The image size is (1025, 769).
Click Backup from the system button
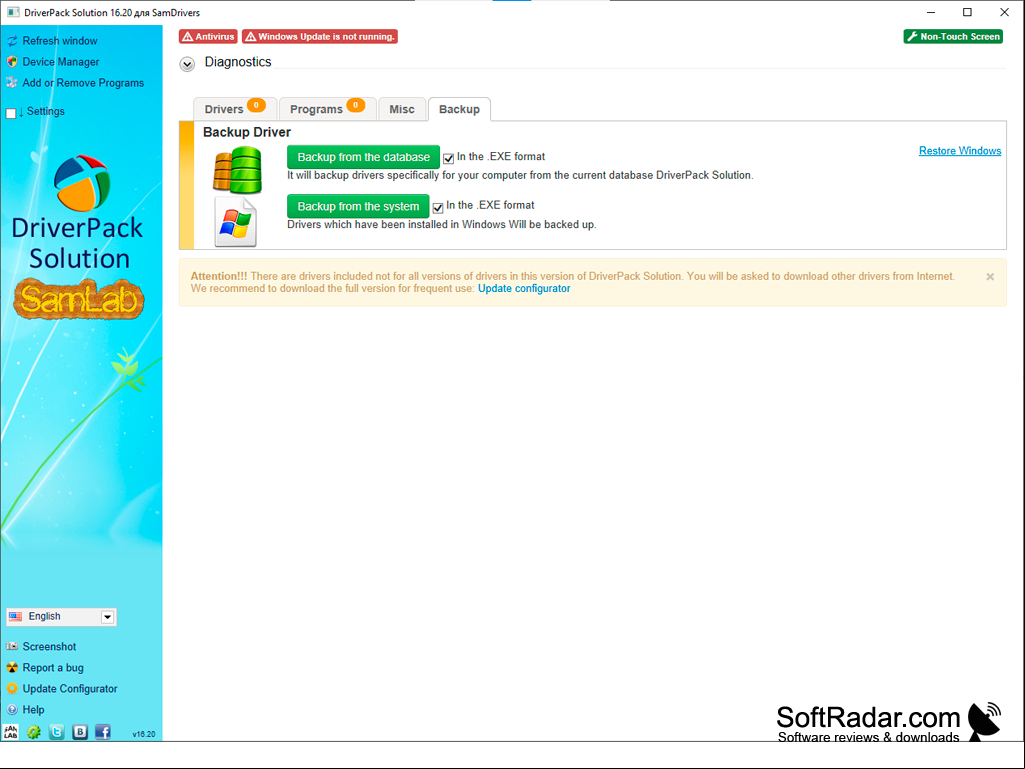click(x=358, y=206)
